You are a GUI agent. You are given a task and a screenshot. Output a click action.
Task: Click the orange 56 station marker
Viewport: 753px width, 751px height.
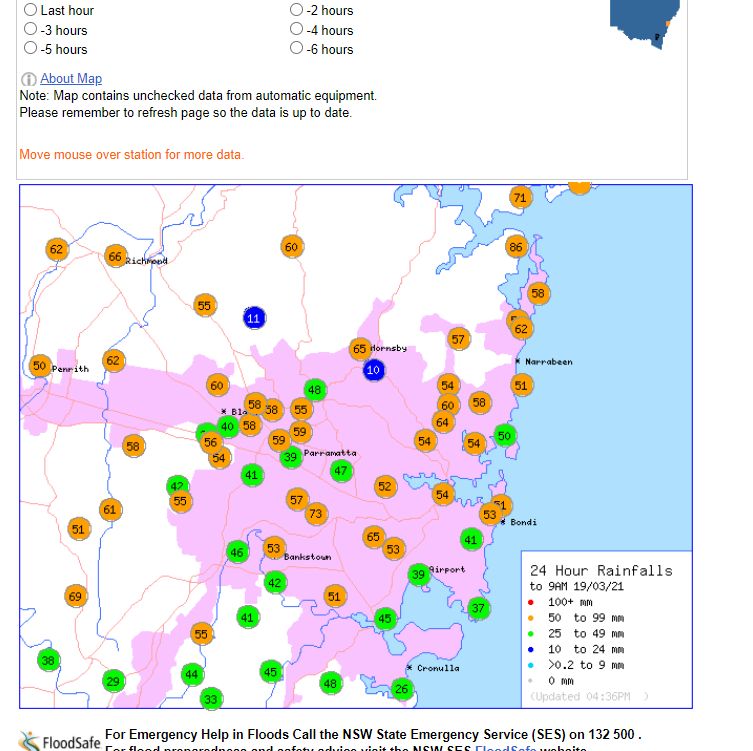(x=211, y=442)
